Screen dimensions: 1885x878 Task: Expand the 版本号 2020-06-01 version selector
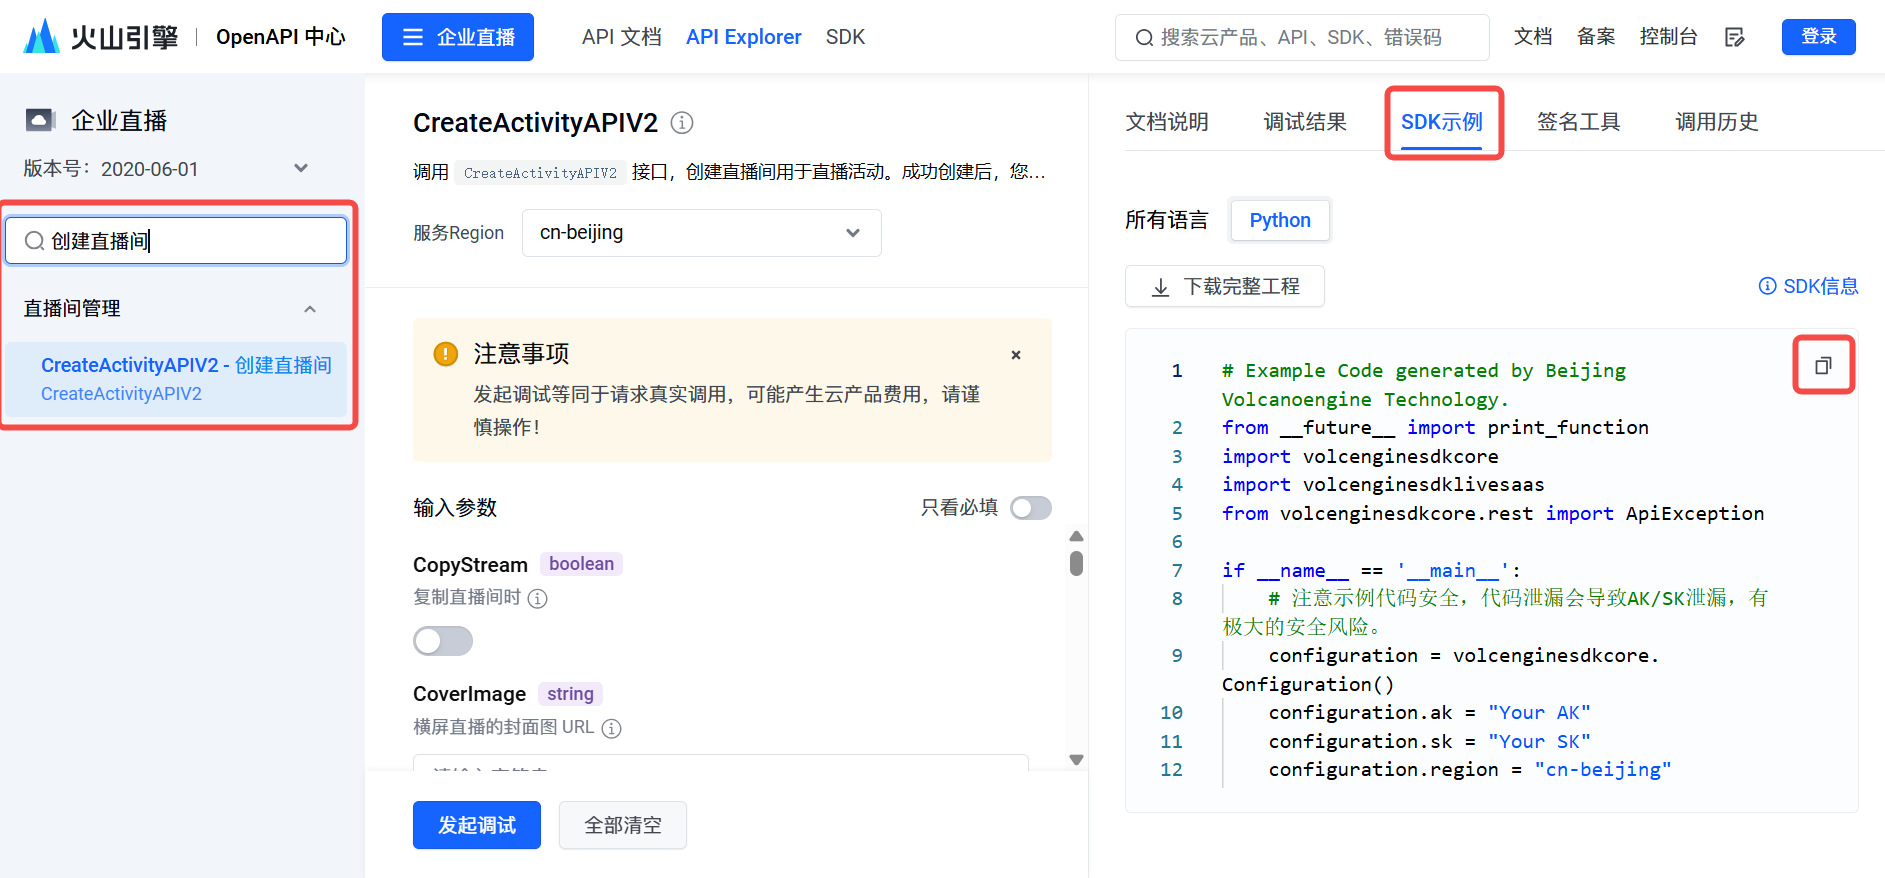(300, 168)
